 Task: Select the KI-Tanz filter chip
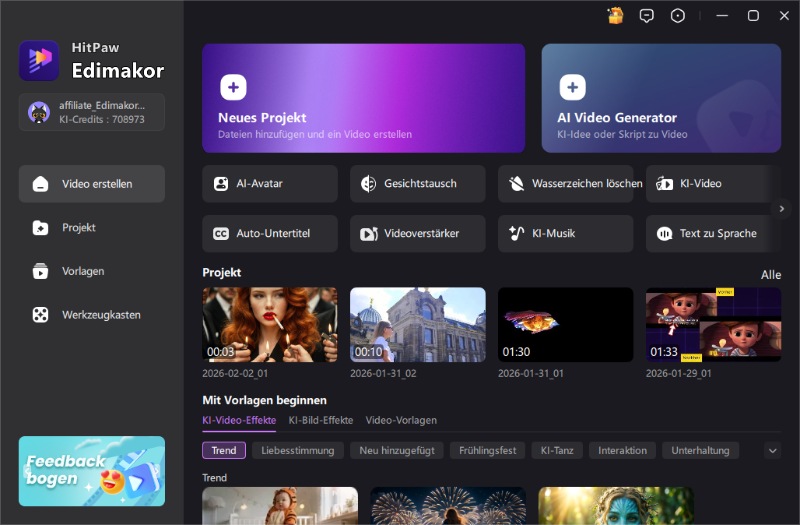point(557,451)
